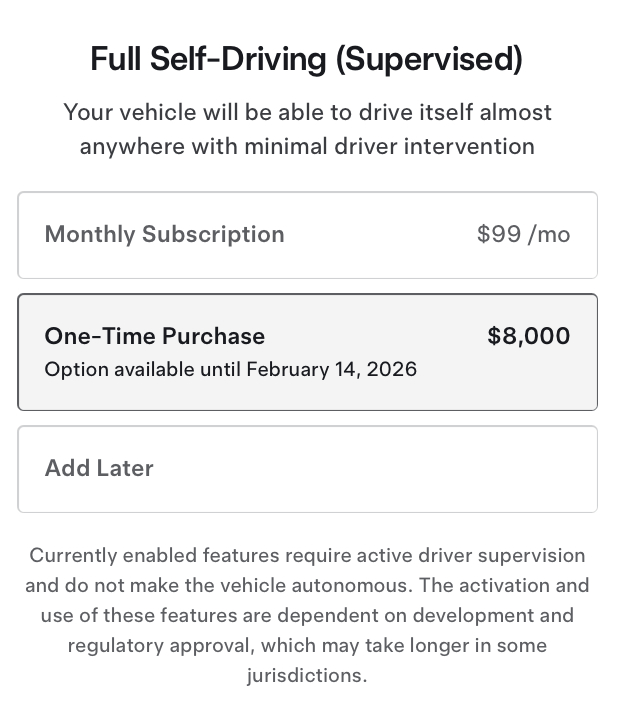Screen dimensions: 638x712
Task: Click the word "jurisdictions." in the disclaimer
Action: (307, 675)
